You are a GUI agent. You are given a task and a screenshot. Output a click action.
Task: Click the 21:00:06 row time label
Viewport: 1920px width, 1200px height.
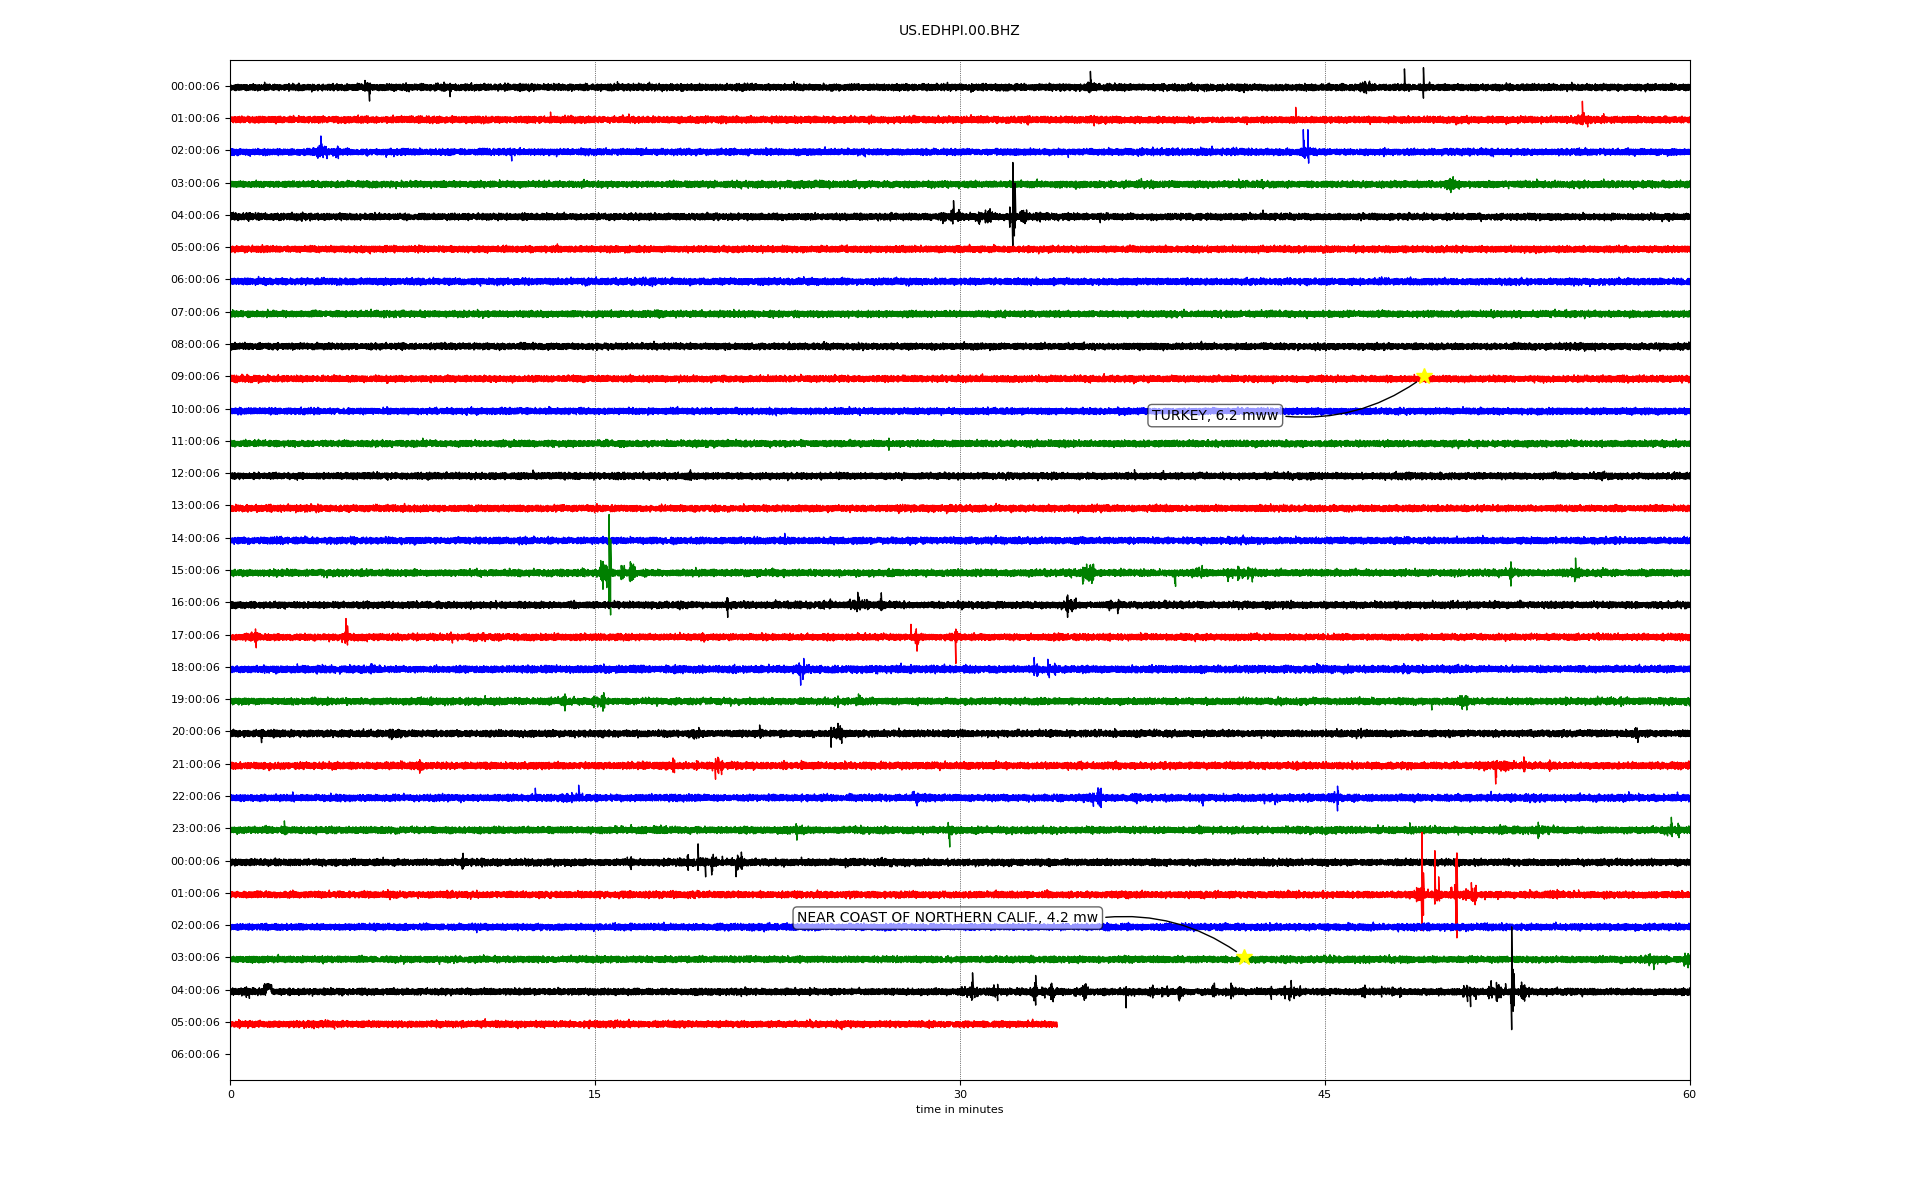point(195,764)
